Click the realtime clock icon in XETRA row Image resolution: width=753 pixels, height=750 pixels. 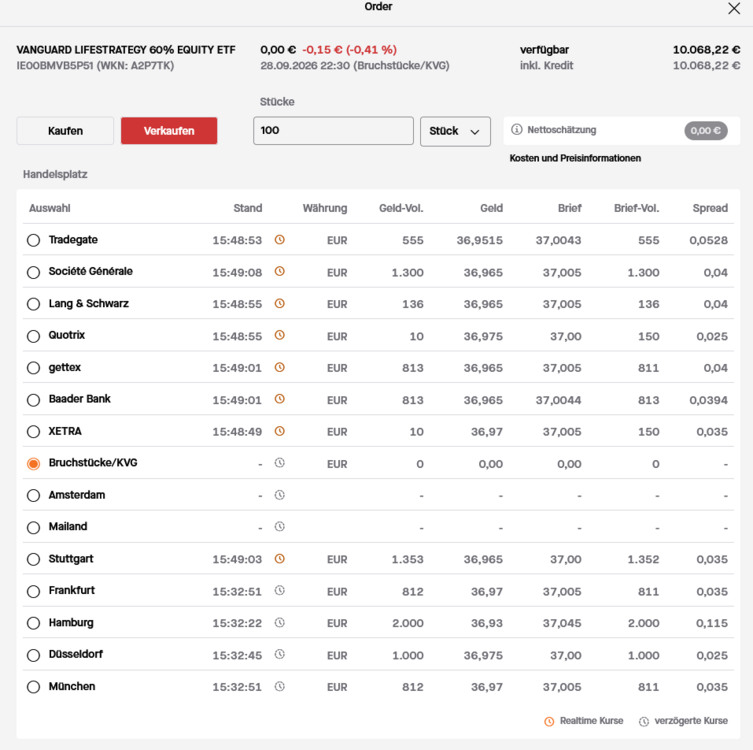click(x=279, y=431)
